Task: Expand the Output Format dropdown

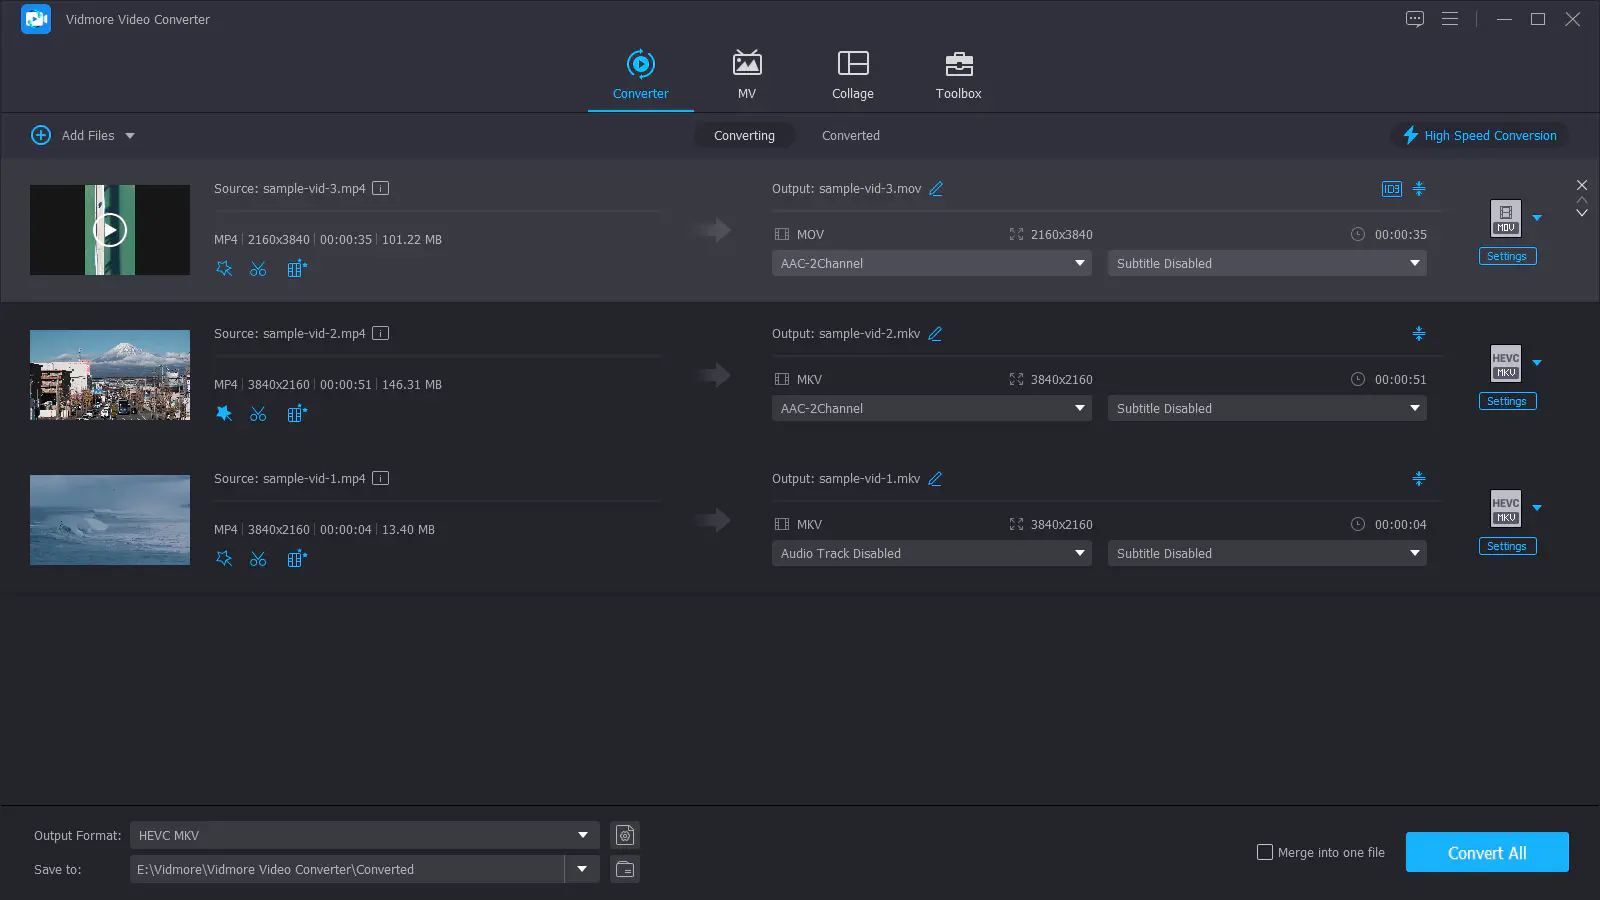Action: 581,834
